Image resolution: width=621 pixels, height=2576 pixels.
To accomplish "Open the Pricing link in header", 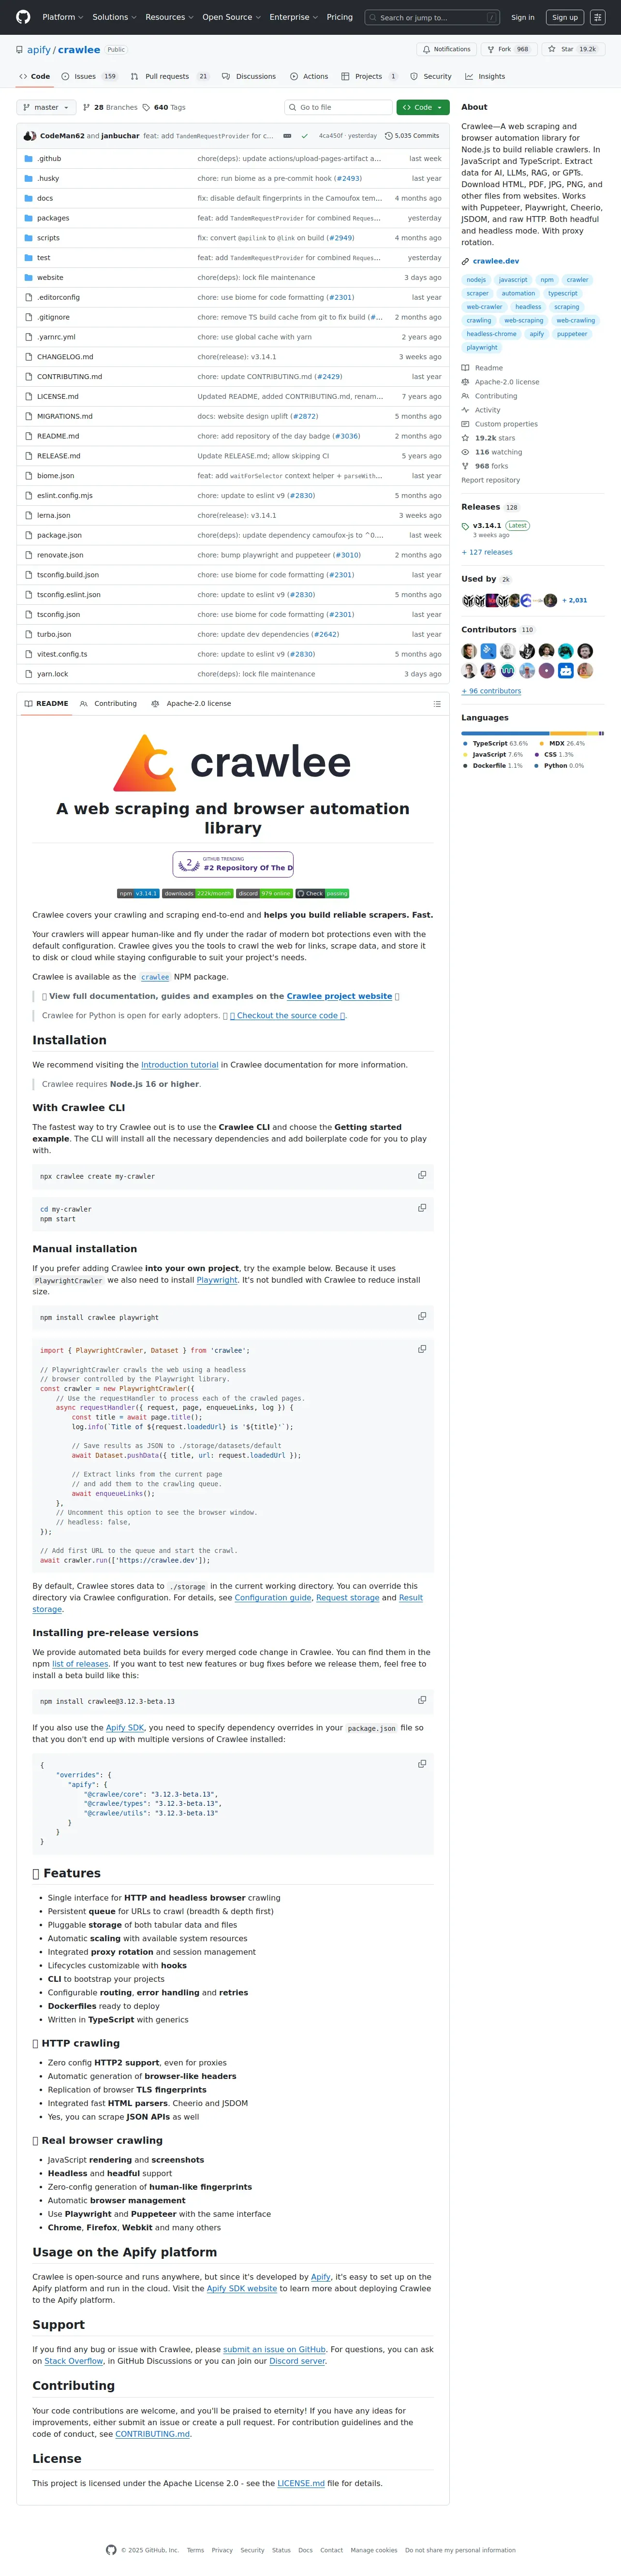I will tap(339, 17).
